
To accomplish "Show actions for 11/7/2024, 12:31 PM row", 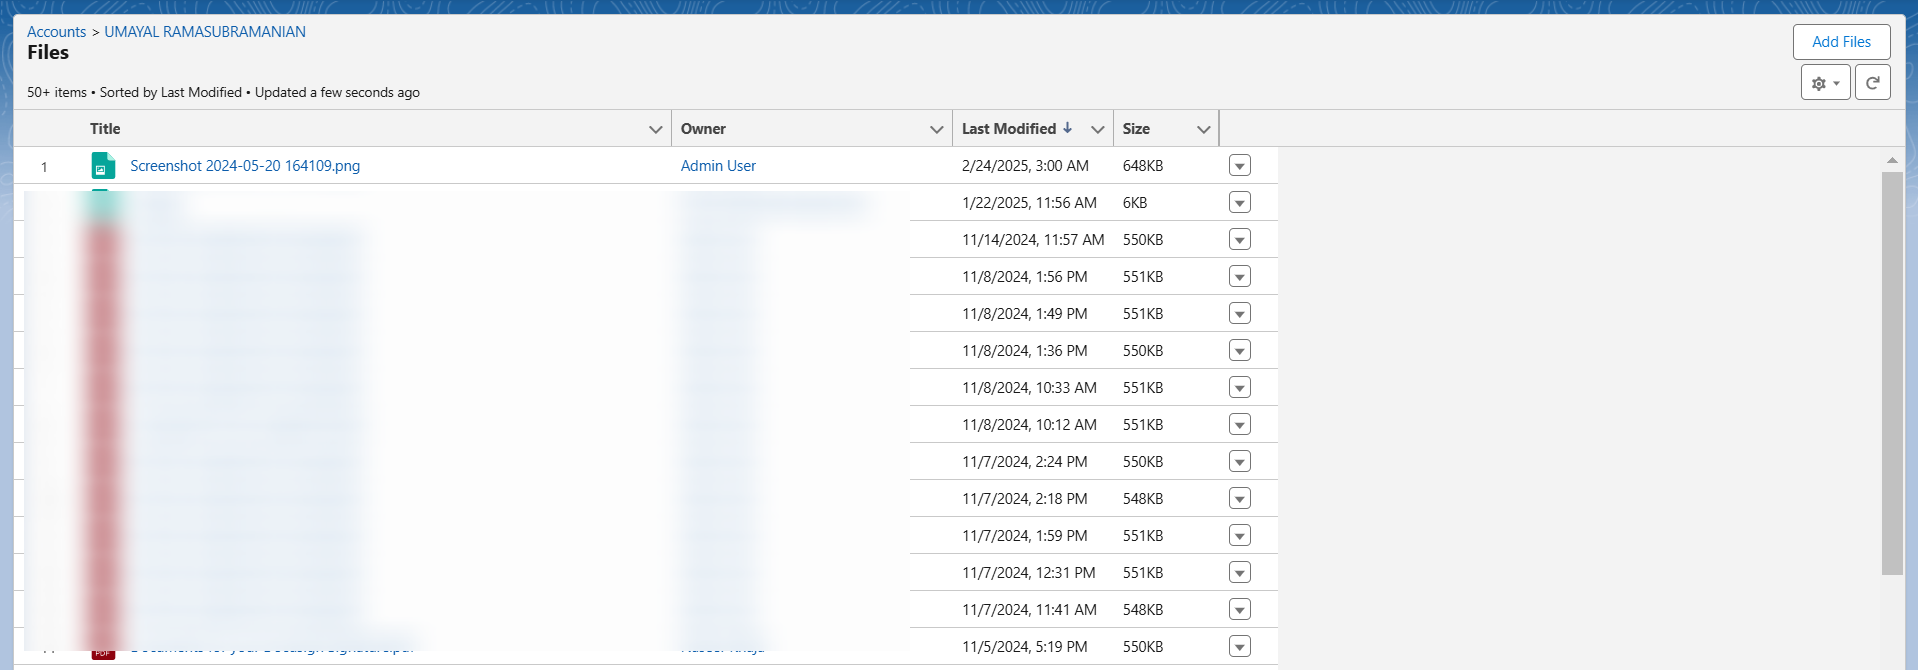I will 1240,573.
